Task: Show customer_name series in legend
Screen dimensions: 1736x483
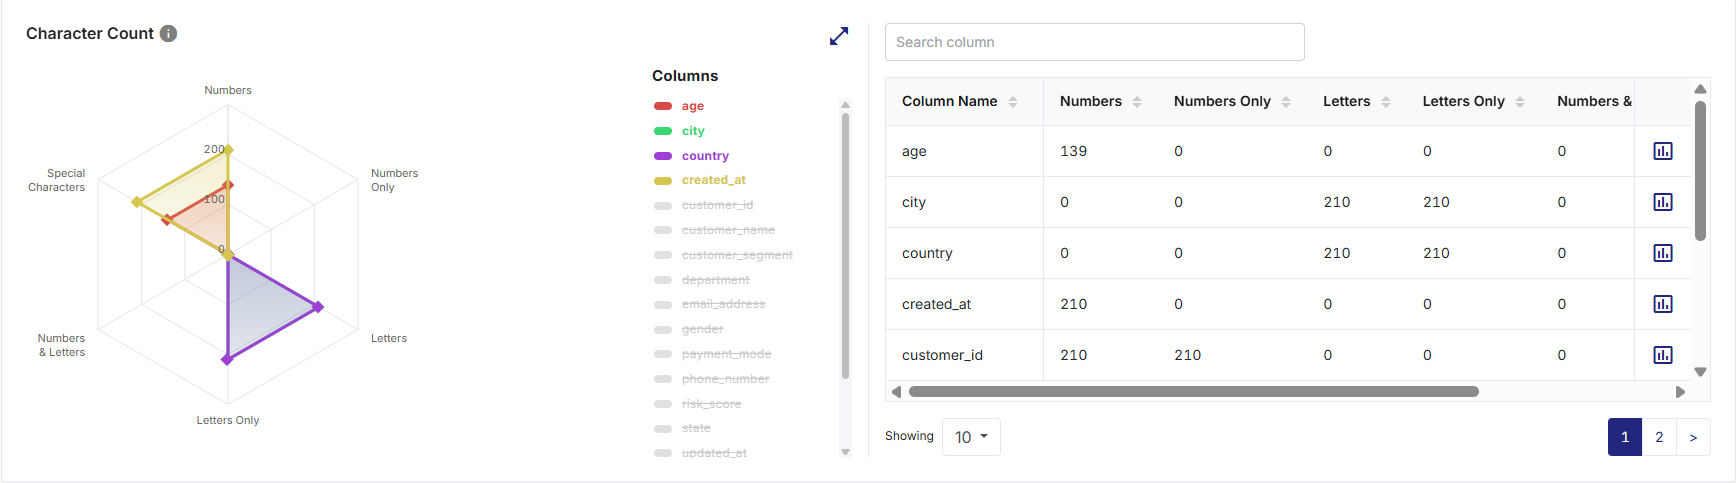Action: click(714, 230)
